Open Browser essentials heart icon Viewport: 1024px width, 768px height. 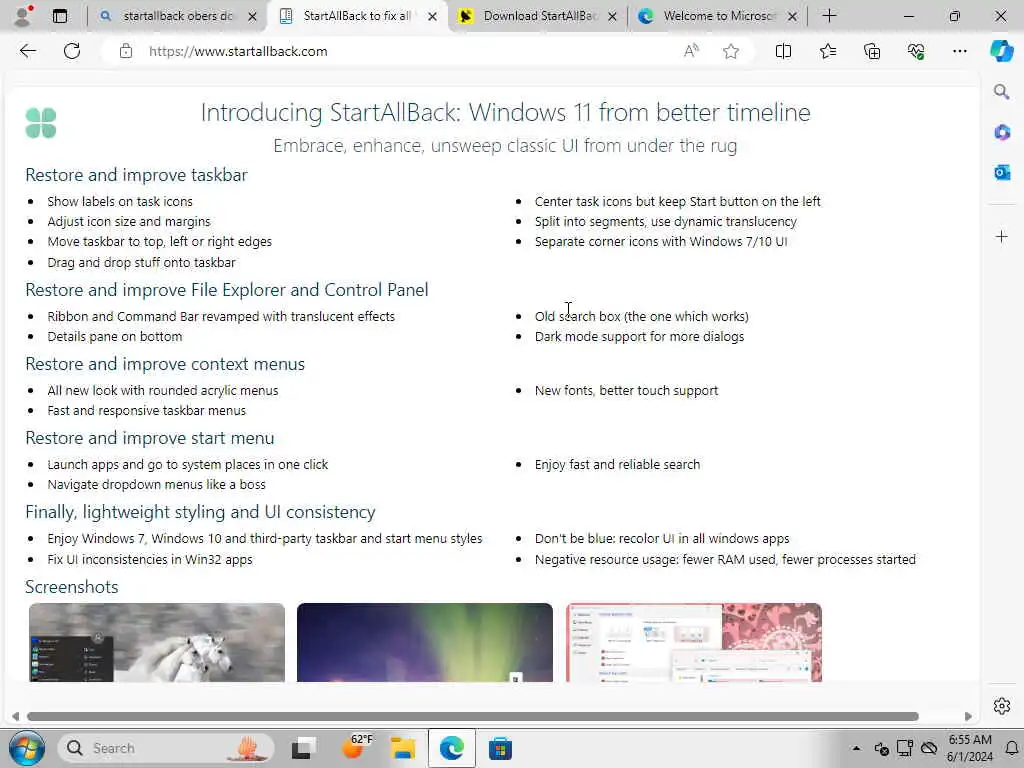pyautogui.click(x=916, y=51)
